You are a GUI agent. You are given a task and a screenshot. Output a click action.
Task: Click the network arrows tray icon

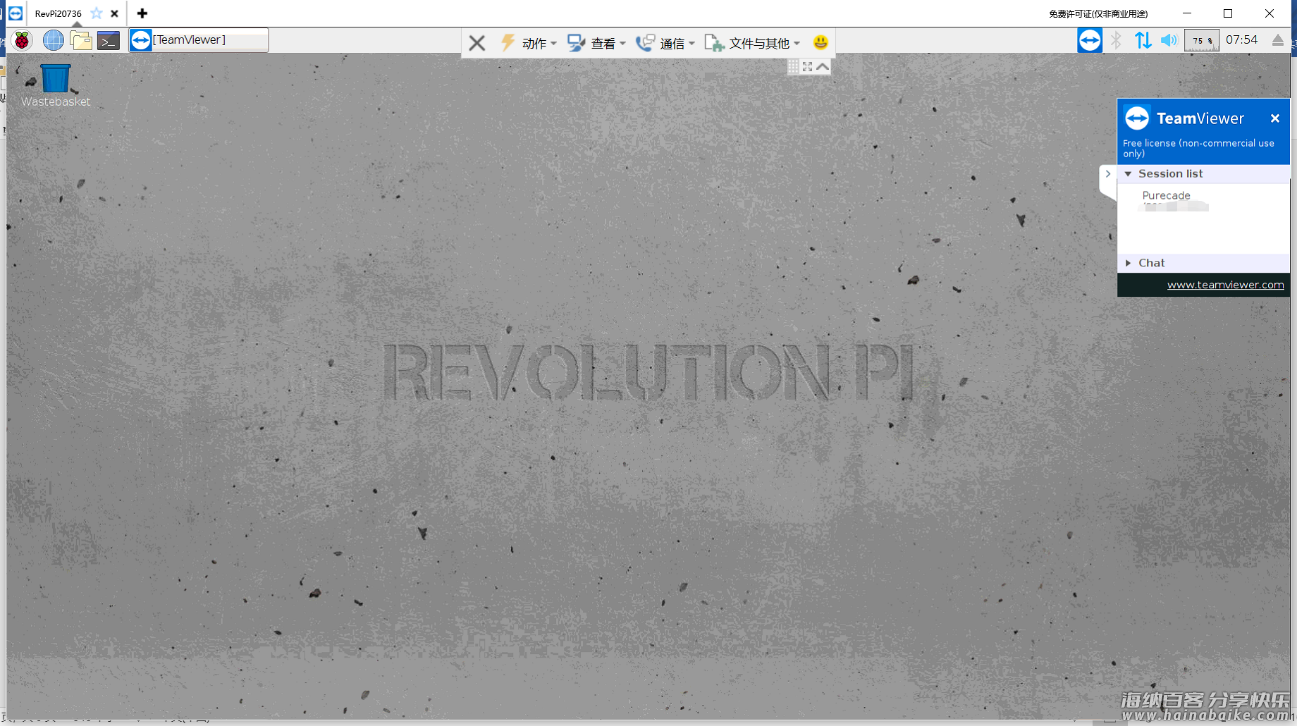[1142, 40]
